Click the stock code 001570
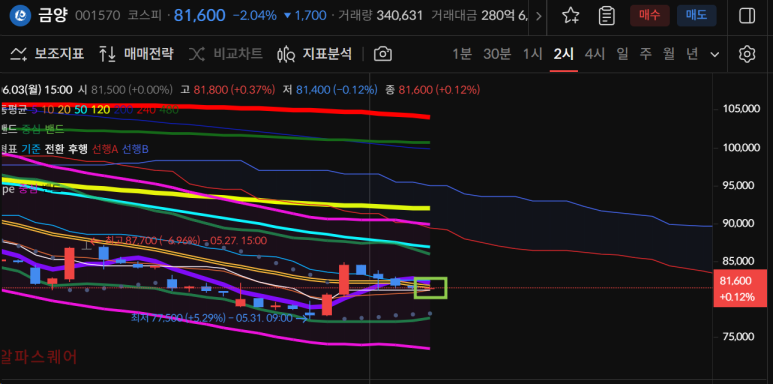 click(97, 16)
